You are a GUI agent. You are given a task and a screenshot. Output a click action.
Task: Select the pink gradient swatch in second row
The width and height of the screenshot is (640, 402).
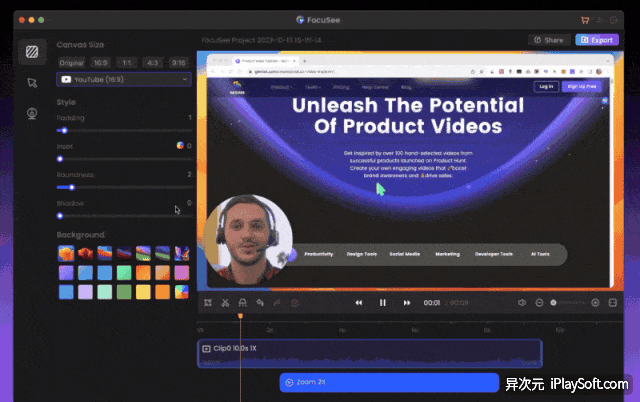(182, 273)
